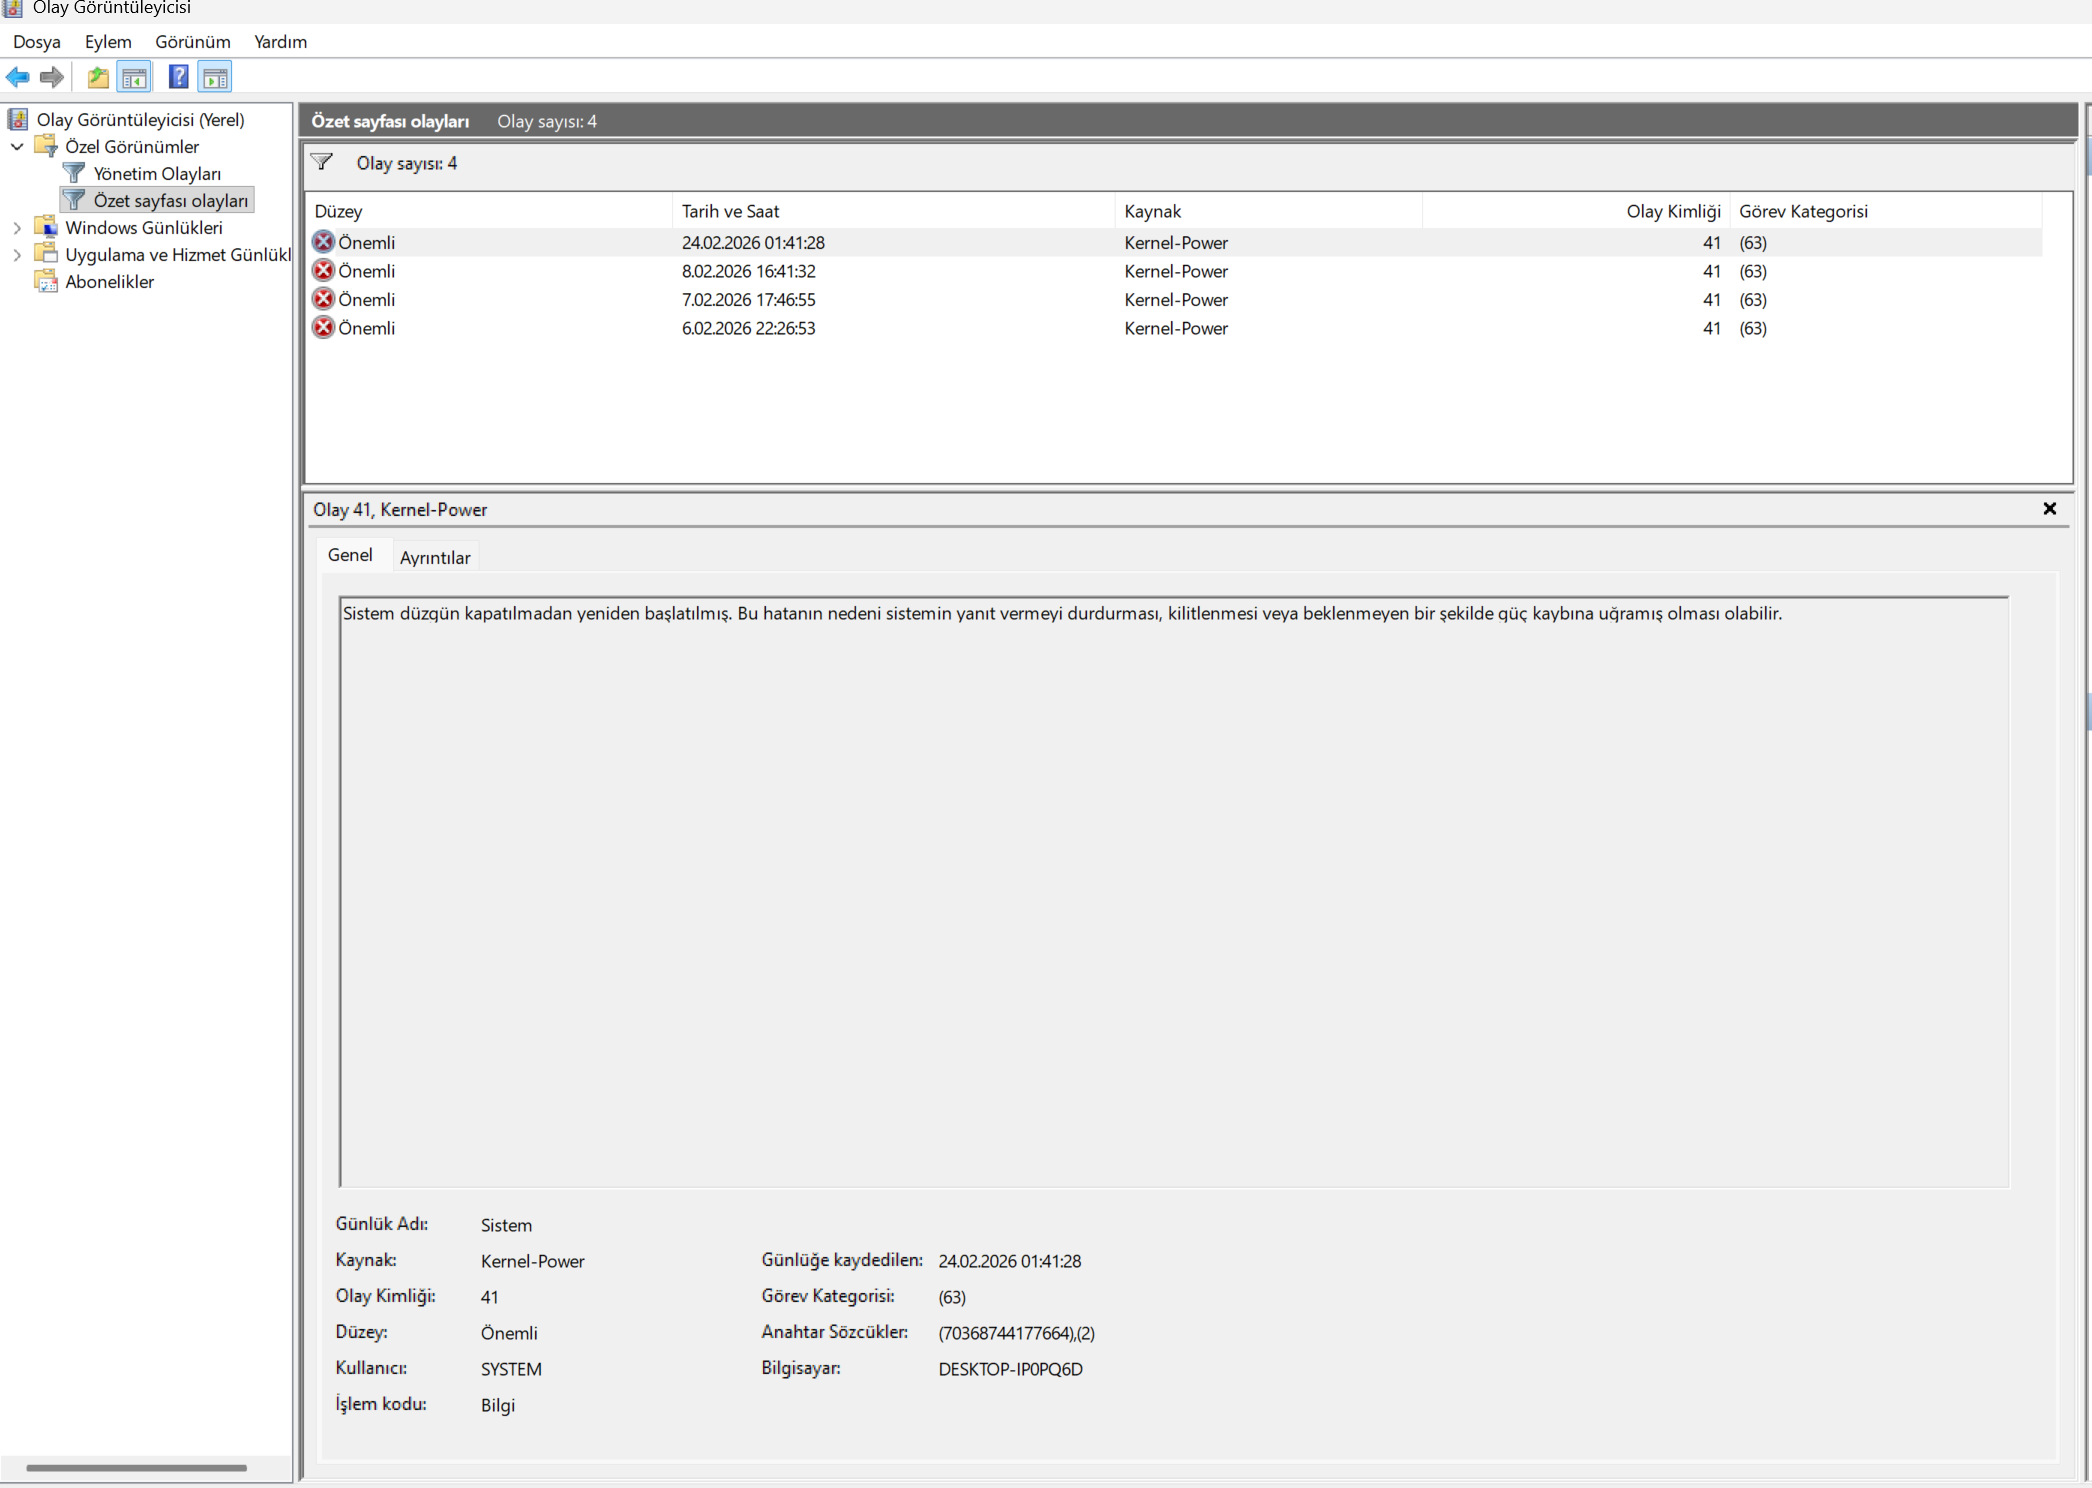2092x1488 pixels.
Task: Click the Abonelikler icon in the tree
Action: [46, 281]
